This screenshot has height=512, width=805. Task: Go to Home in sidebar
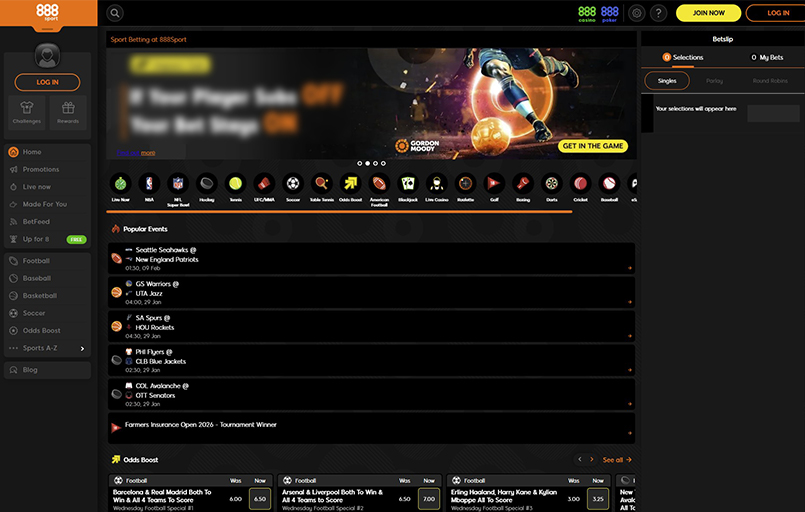click(x=47, y=152)
